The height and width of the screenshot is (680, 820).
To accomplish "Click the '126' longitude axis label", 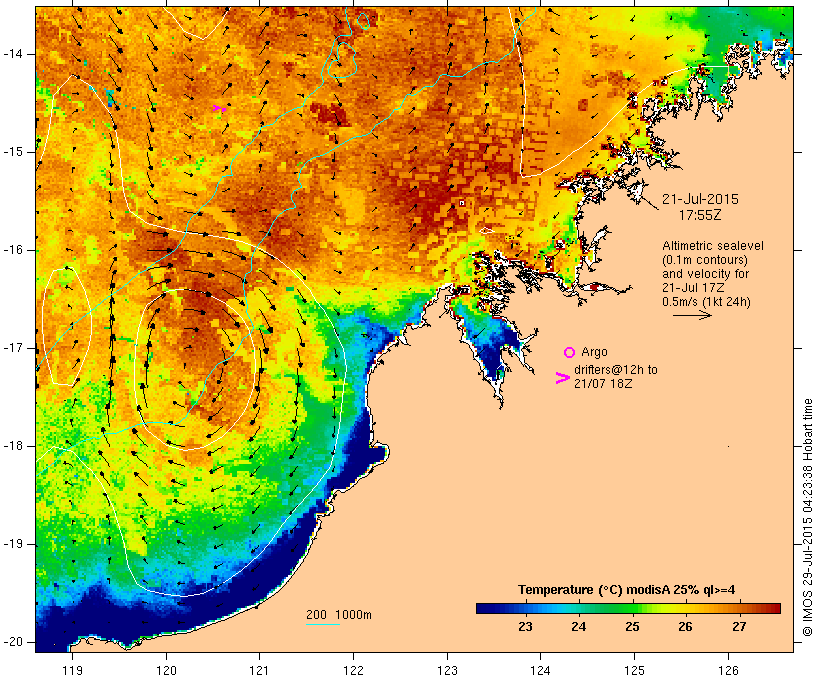I will click(x=728, y=670).
